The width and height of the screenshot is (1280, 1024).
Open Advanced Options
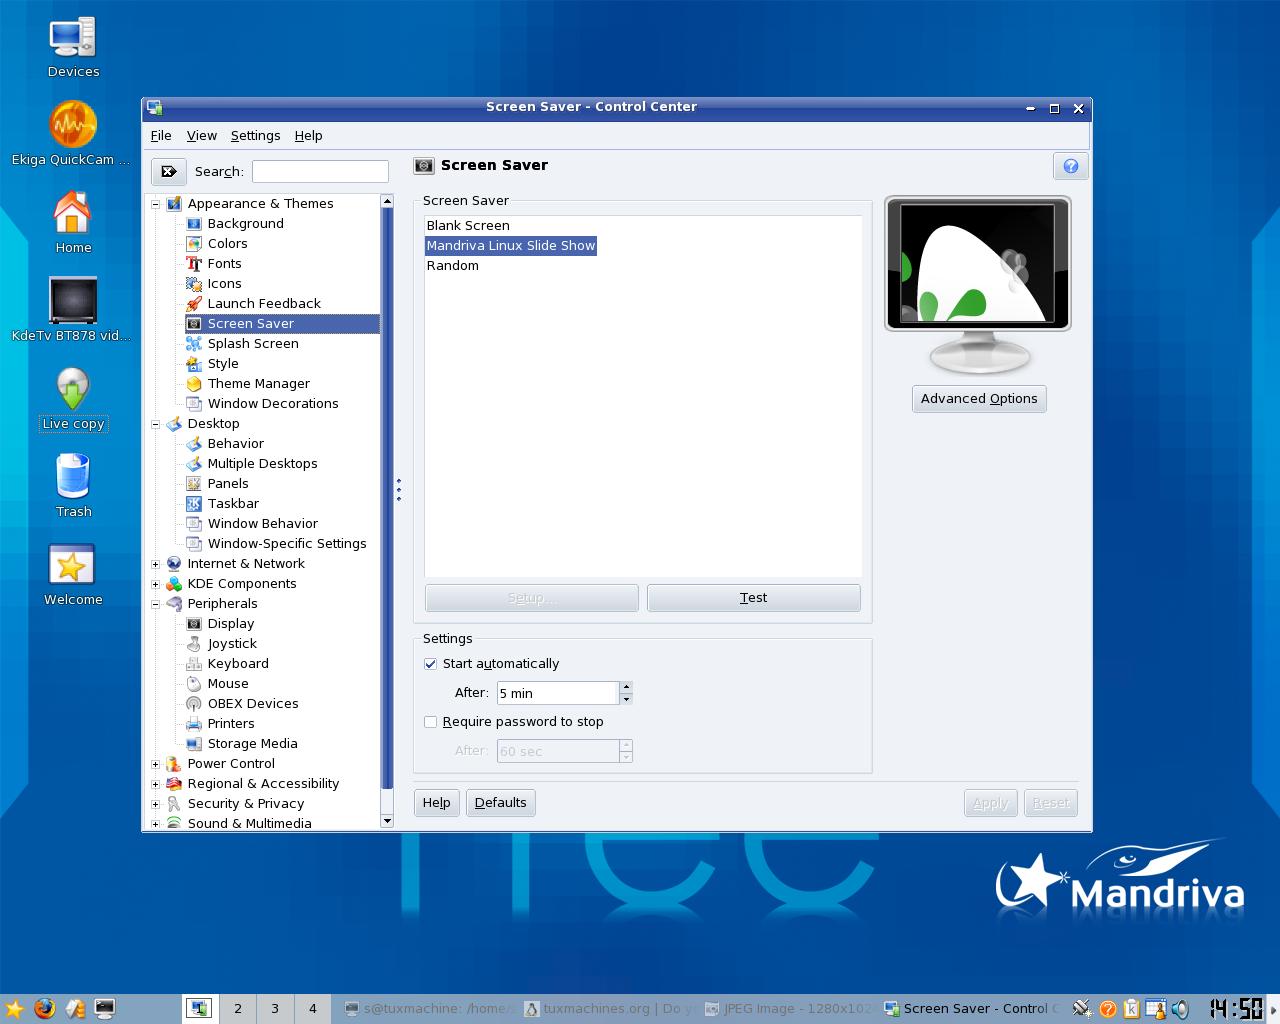[x=979, y=398]
